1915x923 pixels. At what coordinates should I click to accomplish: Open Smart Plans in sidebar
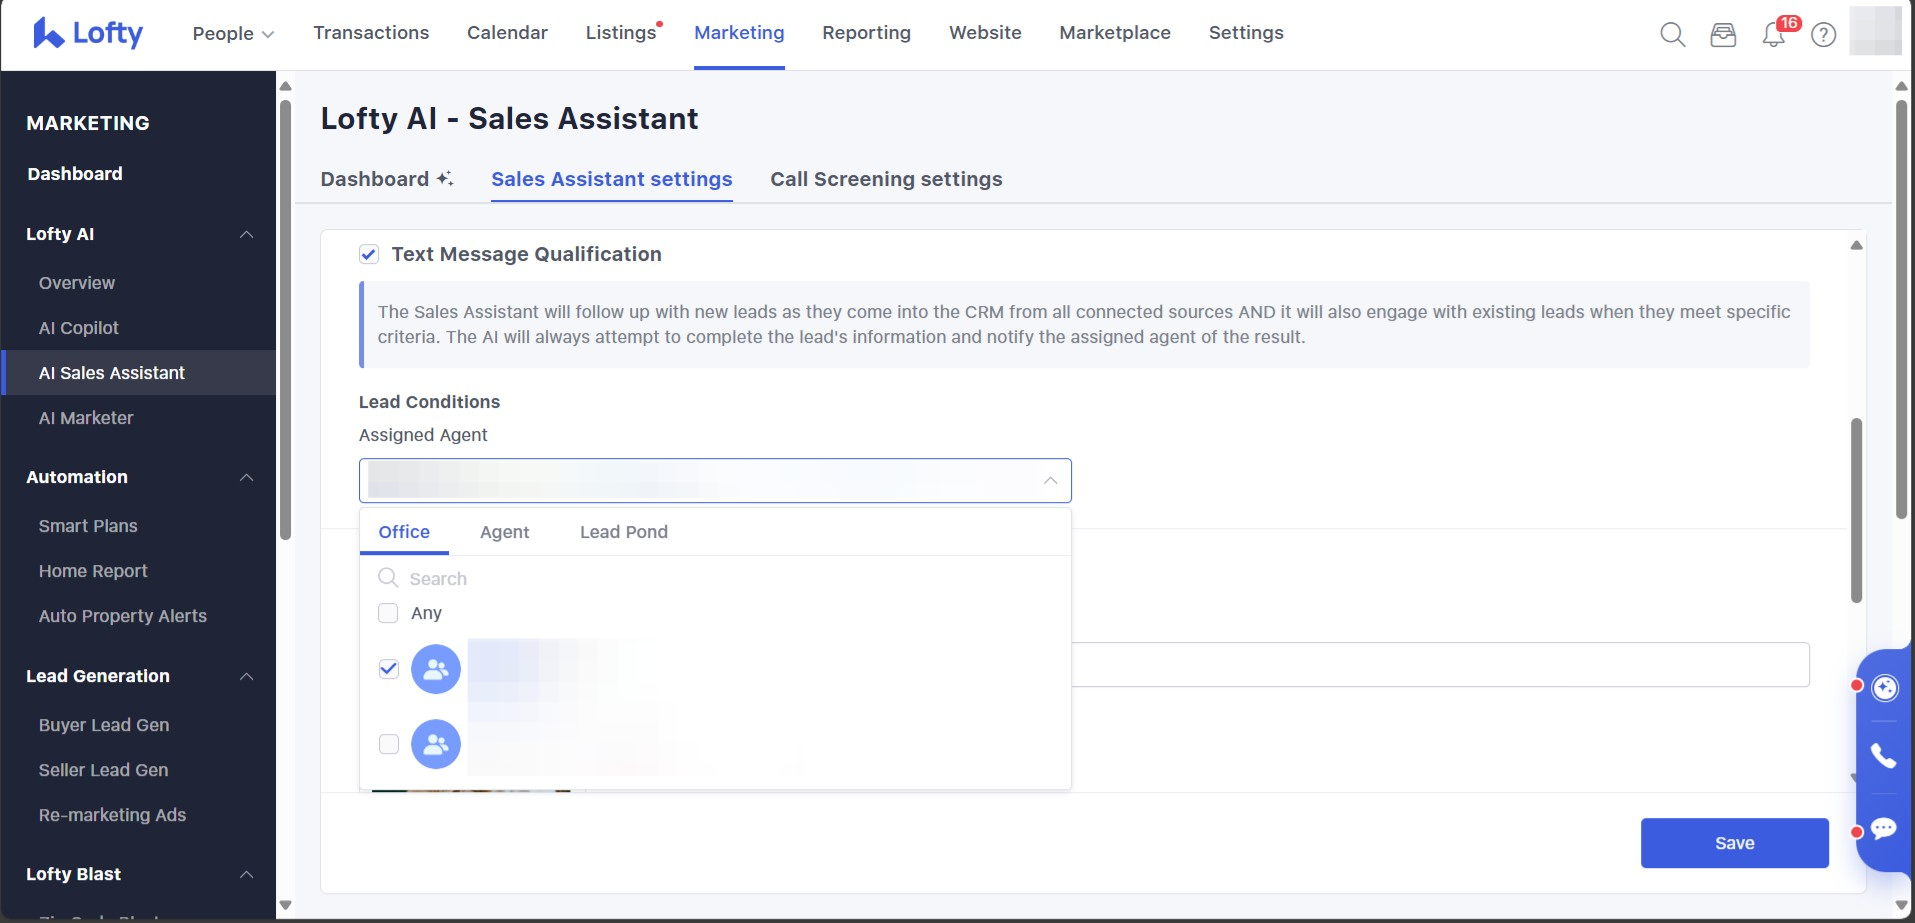pyautogui.click(x=88, y=526)
